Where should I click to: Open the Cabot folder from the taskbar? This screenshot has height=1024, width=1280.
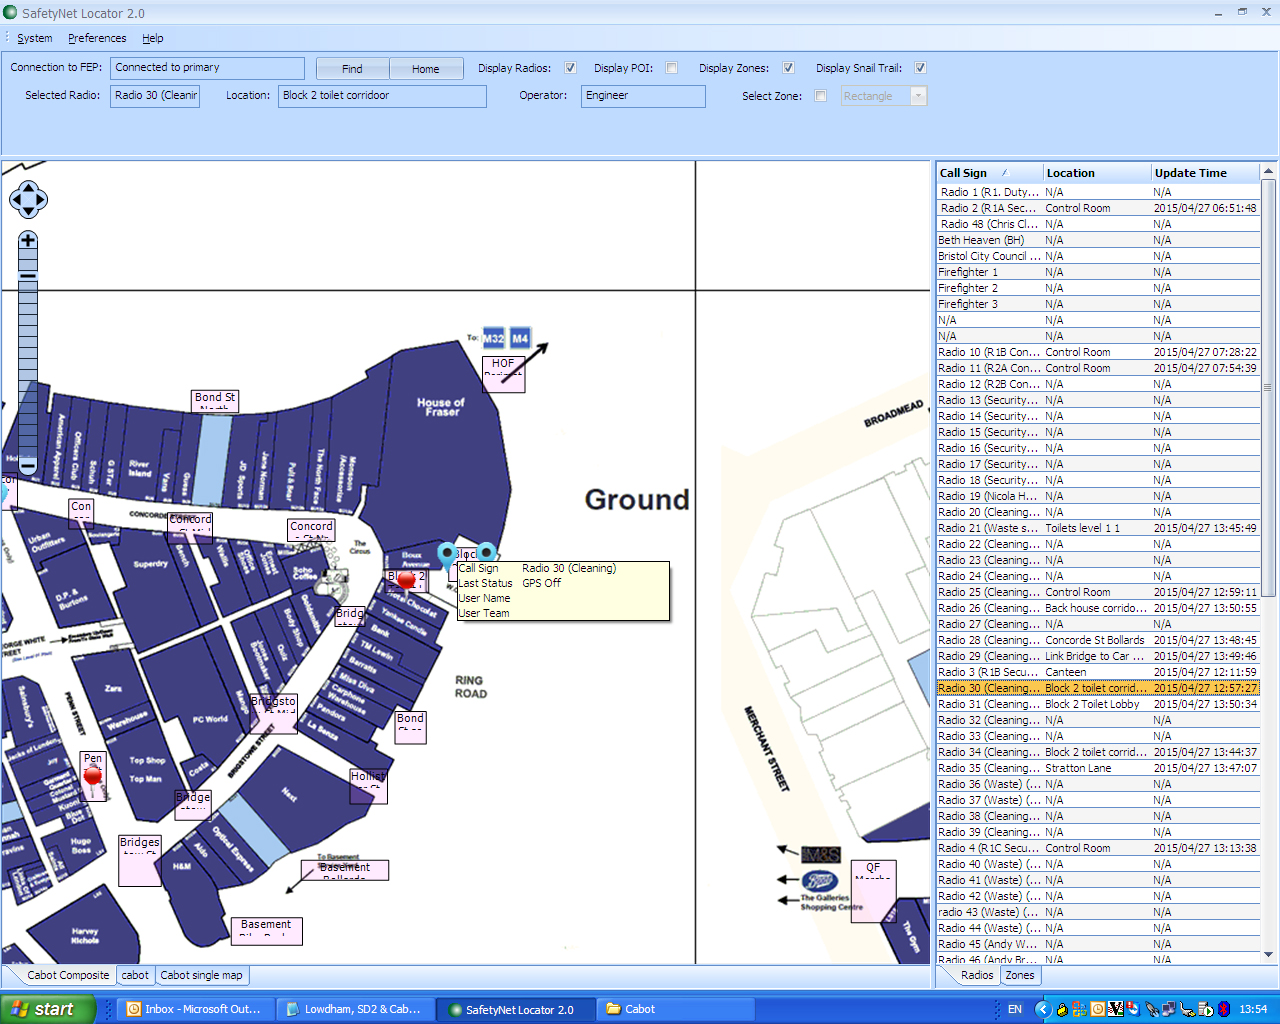tap(674, 1009)
